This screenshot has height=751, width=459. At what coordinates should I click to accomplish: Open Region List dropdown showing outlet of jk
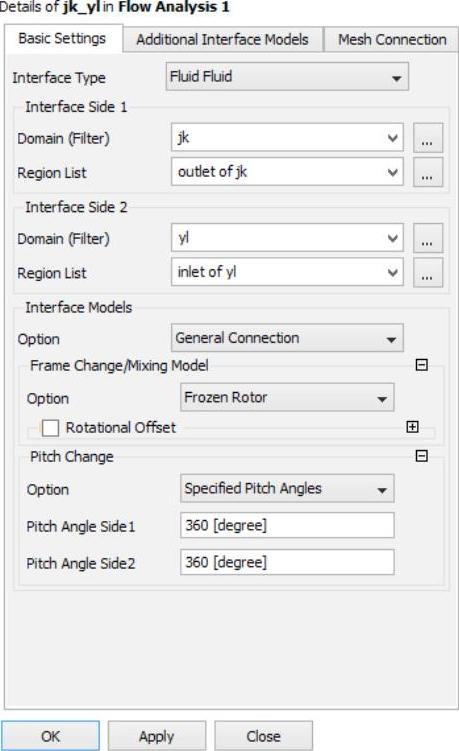point(287,172)
